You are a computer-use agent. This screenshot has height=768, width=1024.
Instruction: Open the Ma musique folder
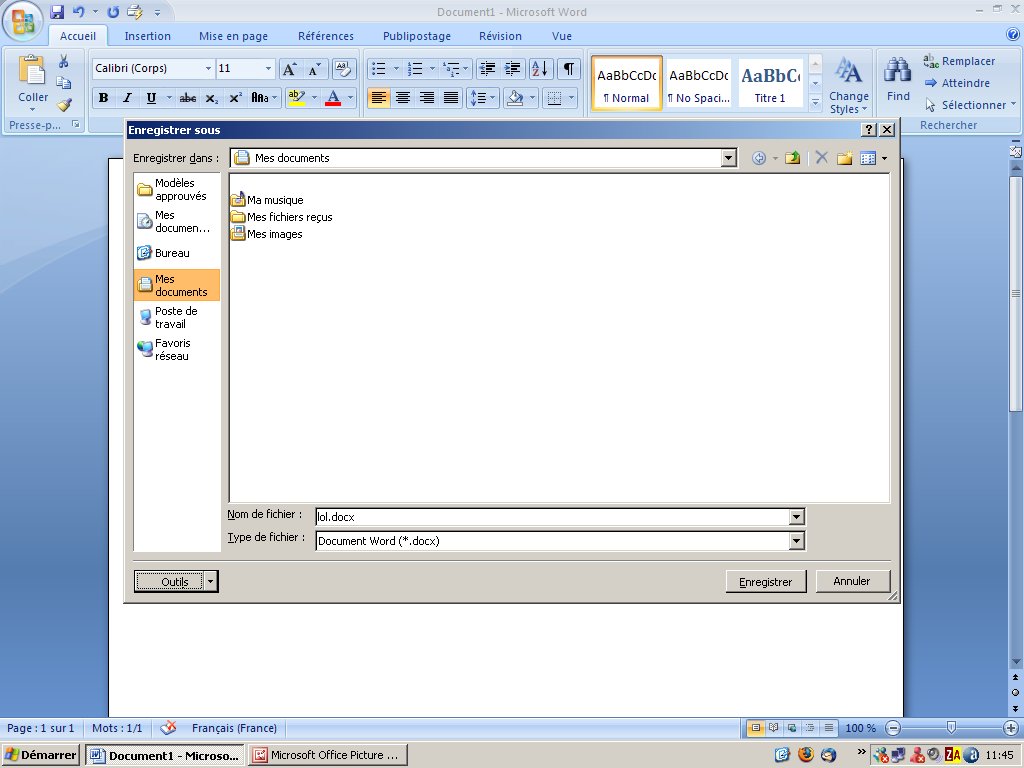268,200
